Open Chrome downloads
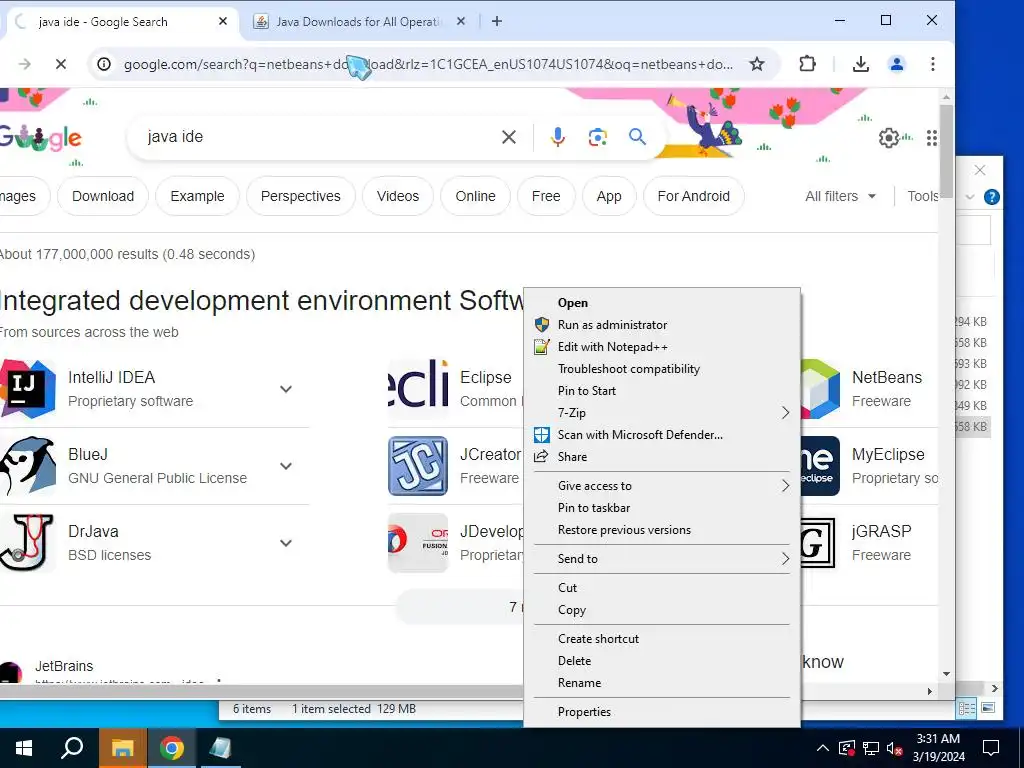This screenshot has width=1024, height=768. click(x=861, y=64)
